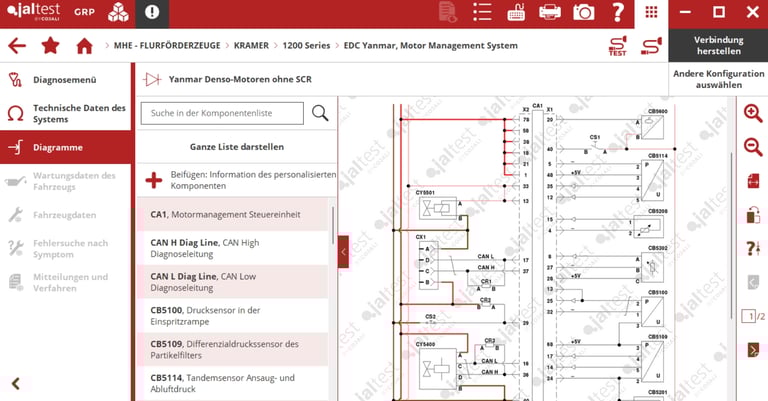768x401 pixels.
Task: Click Beifügen: Information des personalisierten Komponenten
Action: coord(237,180)
